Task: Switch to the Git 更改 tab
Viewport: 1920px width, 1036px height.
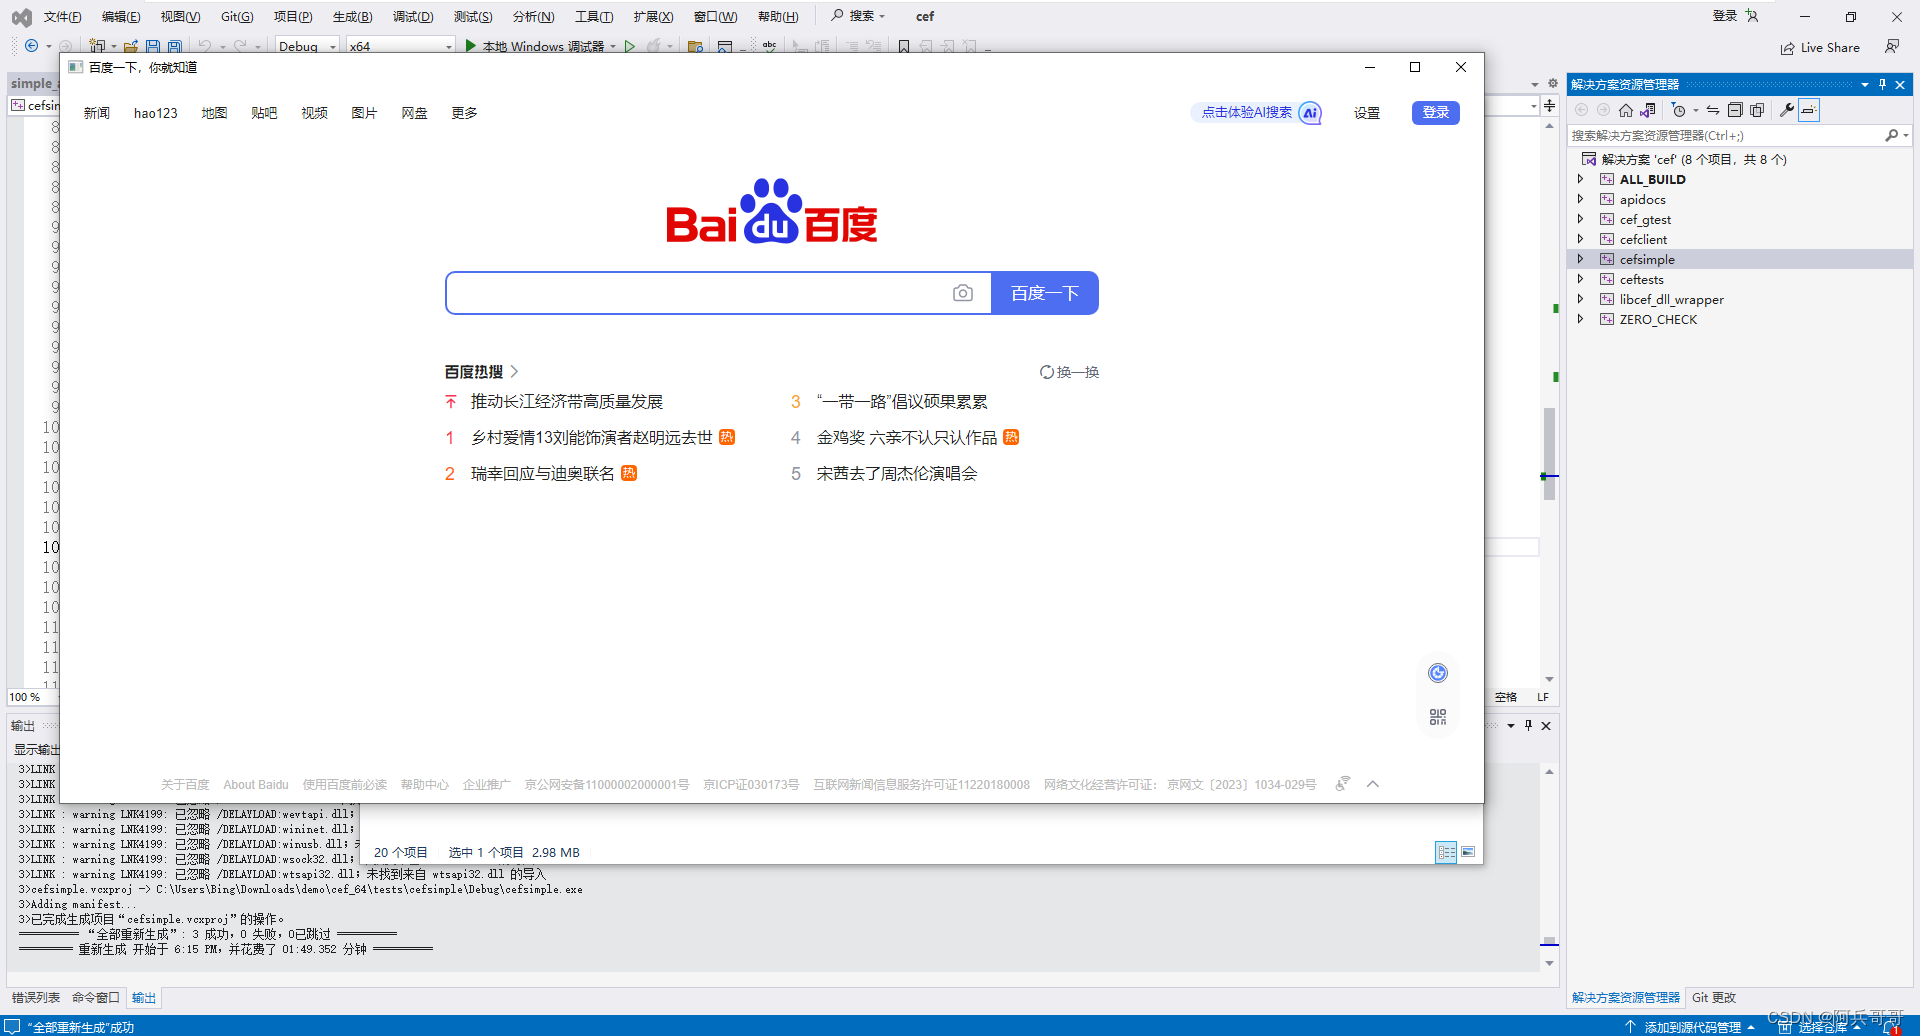Action: point(1714,997)
